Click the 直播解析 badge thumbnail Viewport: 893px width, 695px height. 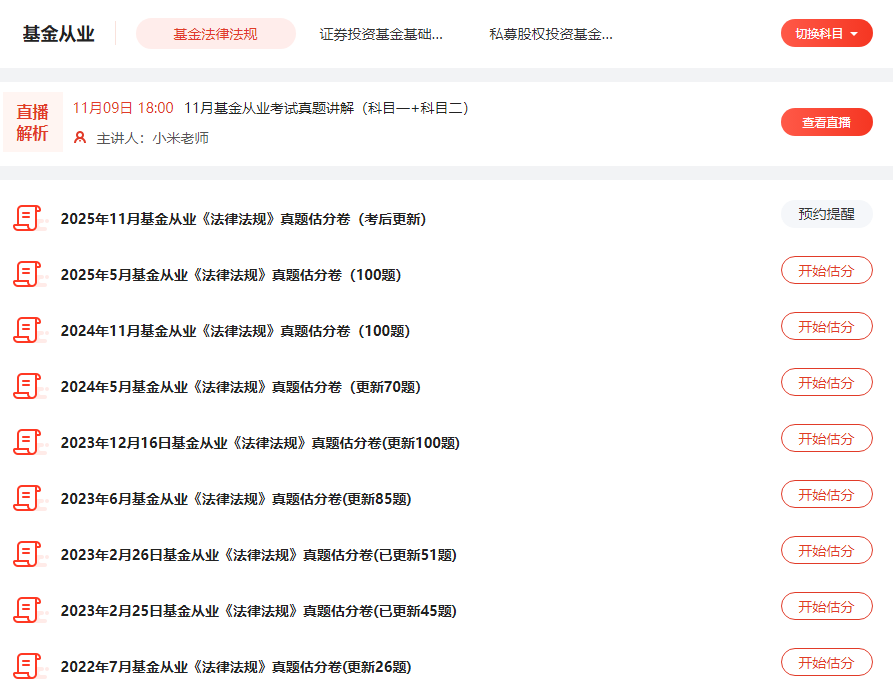pyautogui.click(x=32, y=123)
